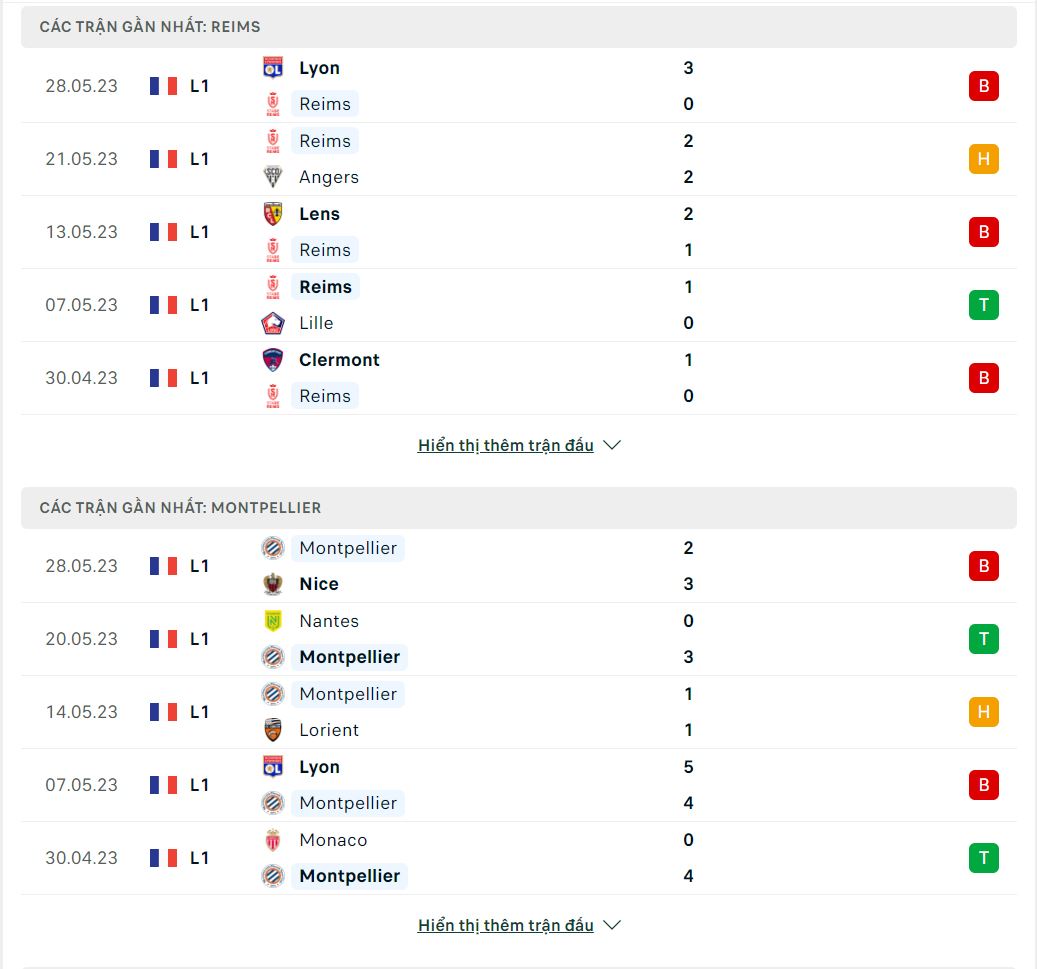
Task: Click the Nice club crest icon
Action: point(272,584)
